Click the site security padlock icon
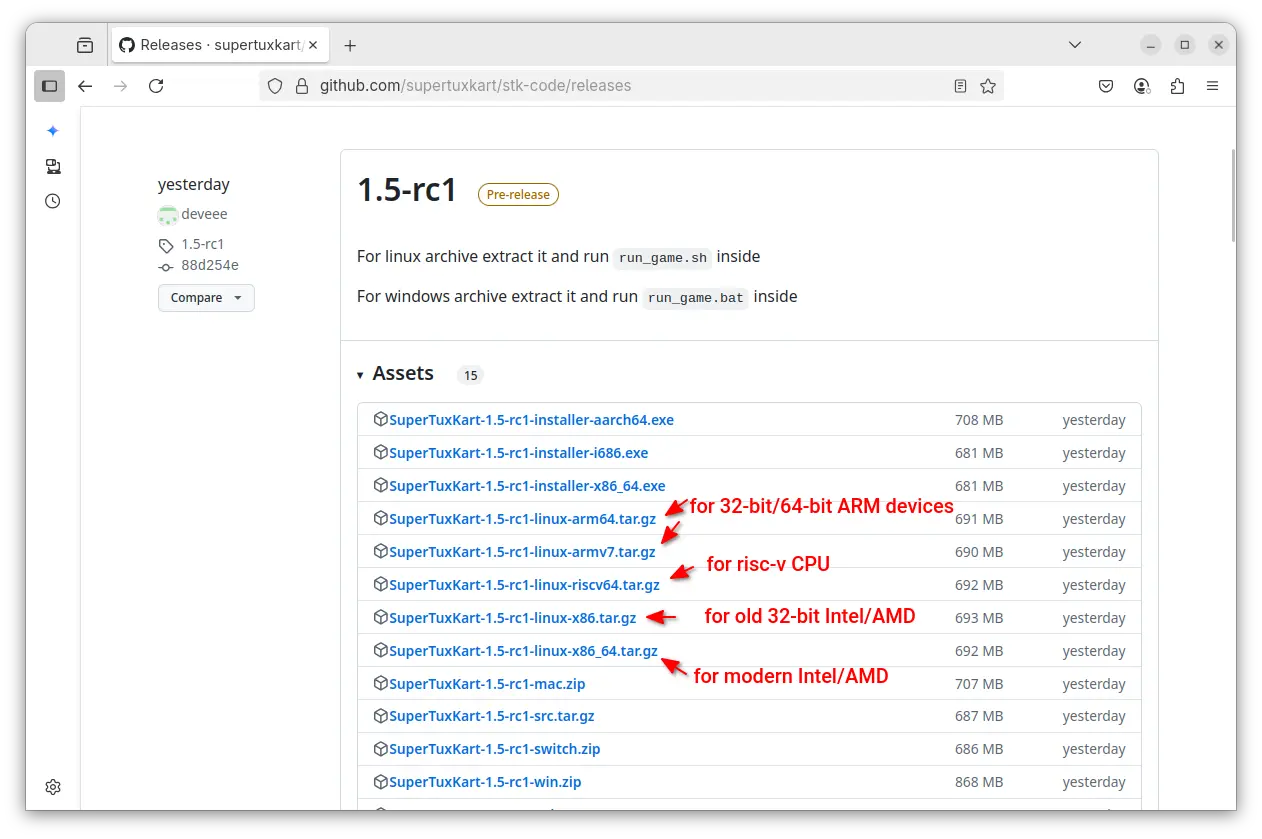 tap(301, 86)
